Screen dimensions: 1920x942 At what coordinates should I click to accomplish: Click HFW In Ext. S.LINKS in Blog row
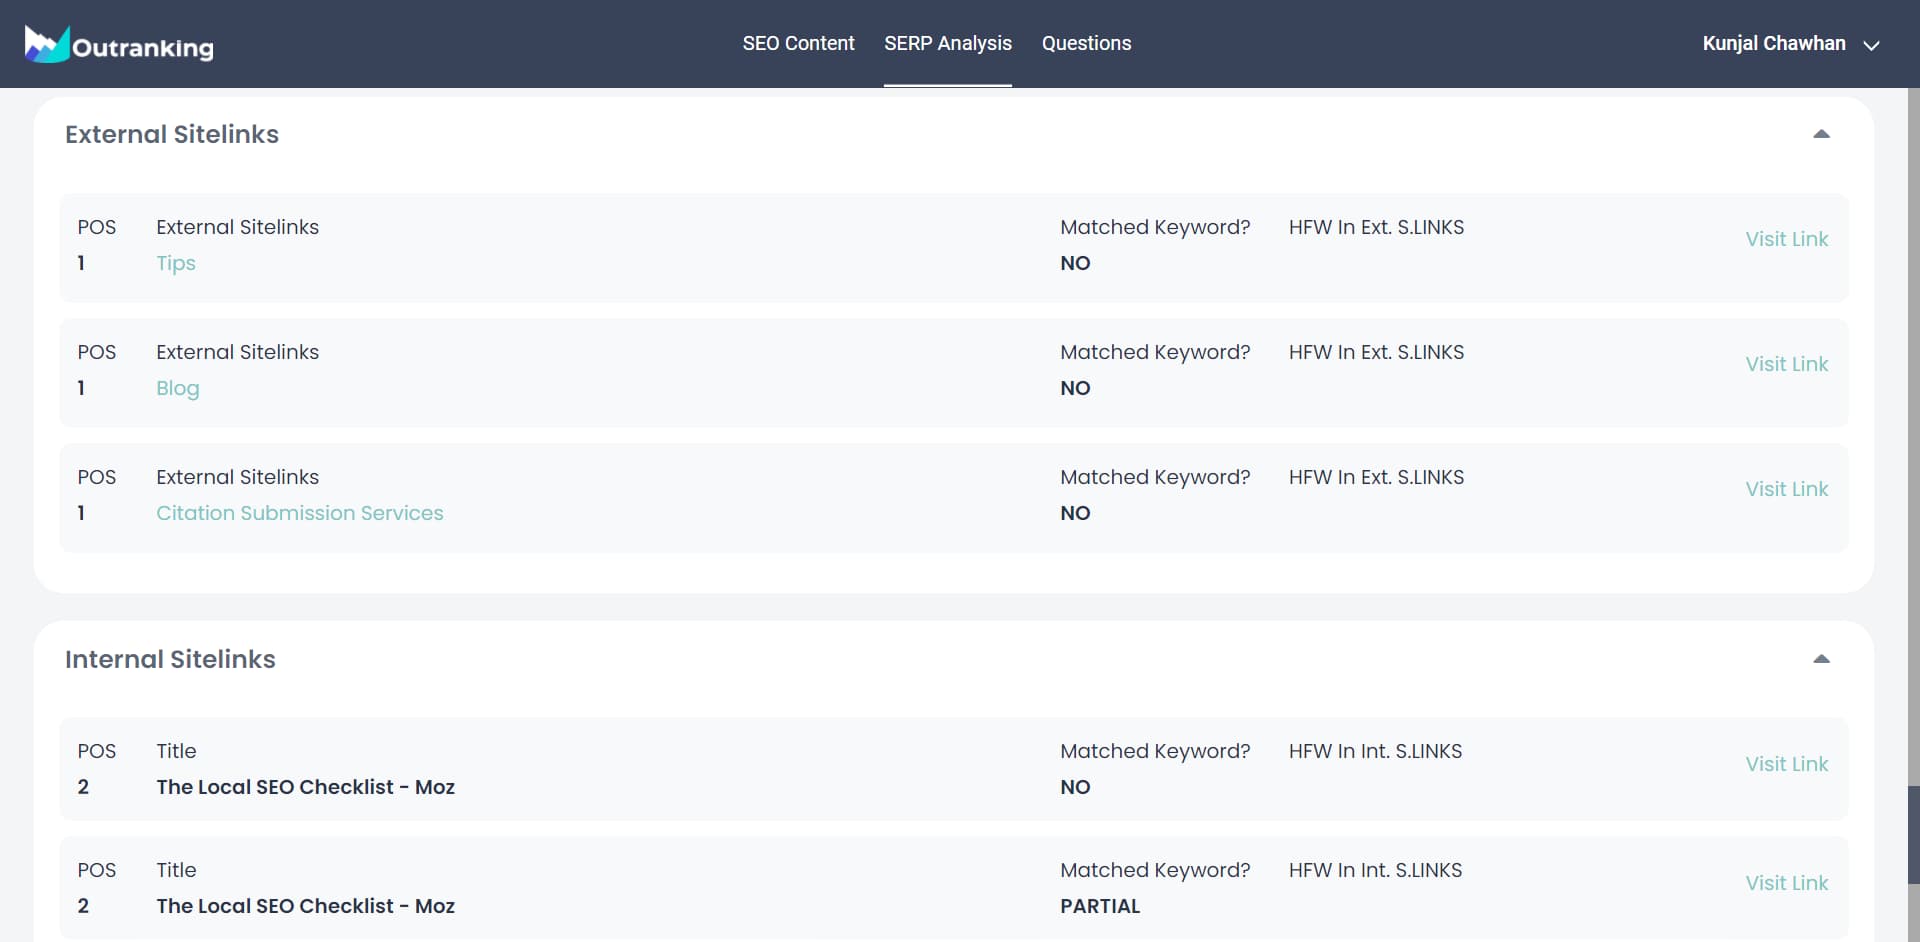(1376, 352)
